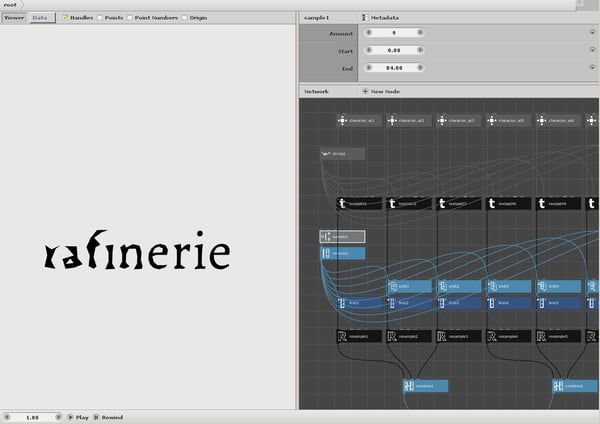Select the character_at1 node

[x=359, y=121]
